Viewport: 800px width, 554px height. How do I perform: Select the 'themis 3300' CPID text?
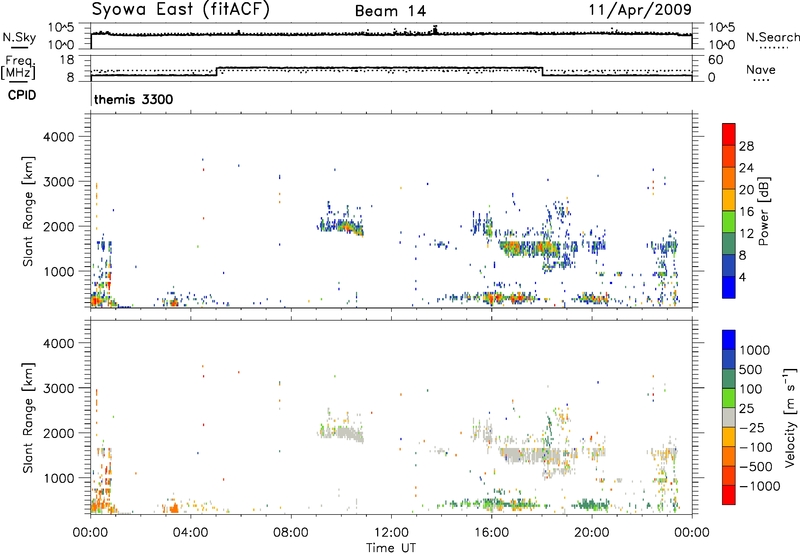click(x=134, y=99)
